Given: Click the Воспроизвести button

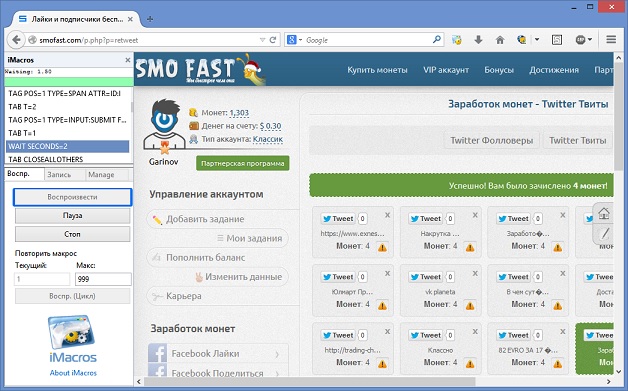Looking at the screenshot, I should 72,197.
